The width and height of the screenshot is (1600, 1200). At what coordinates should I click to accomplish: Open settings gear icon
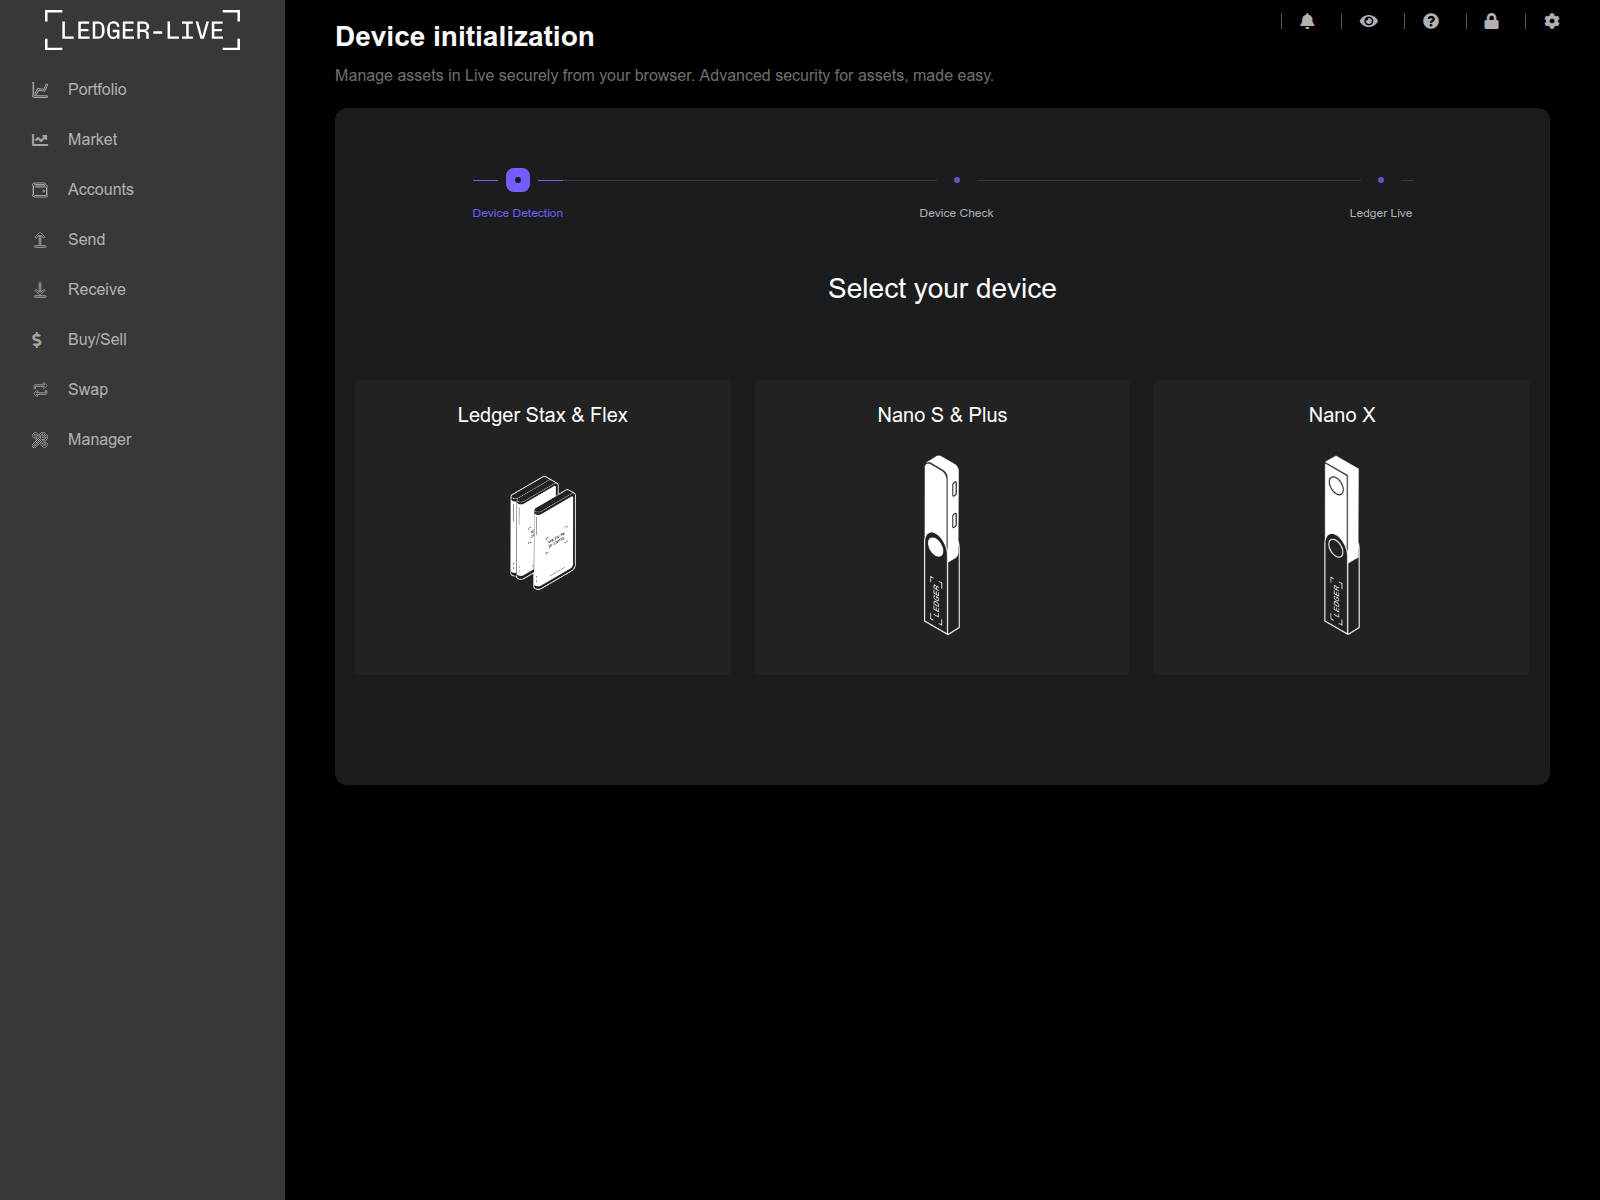point(1552,21)
